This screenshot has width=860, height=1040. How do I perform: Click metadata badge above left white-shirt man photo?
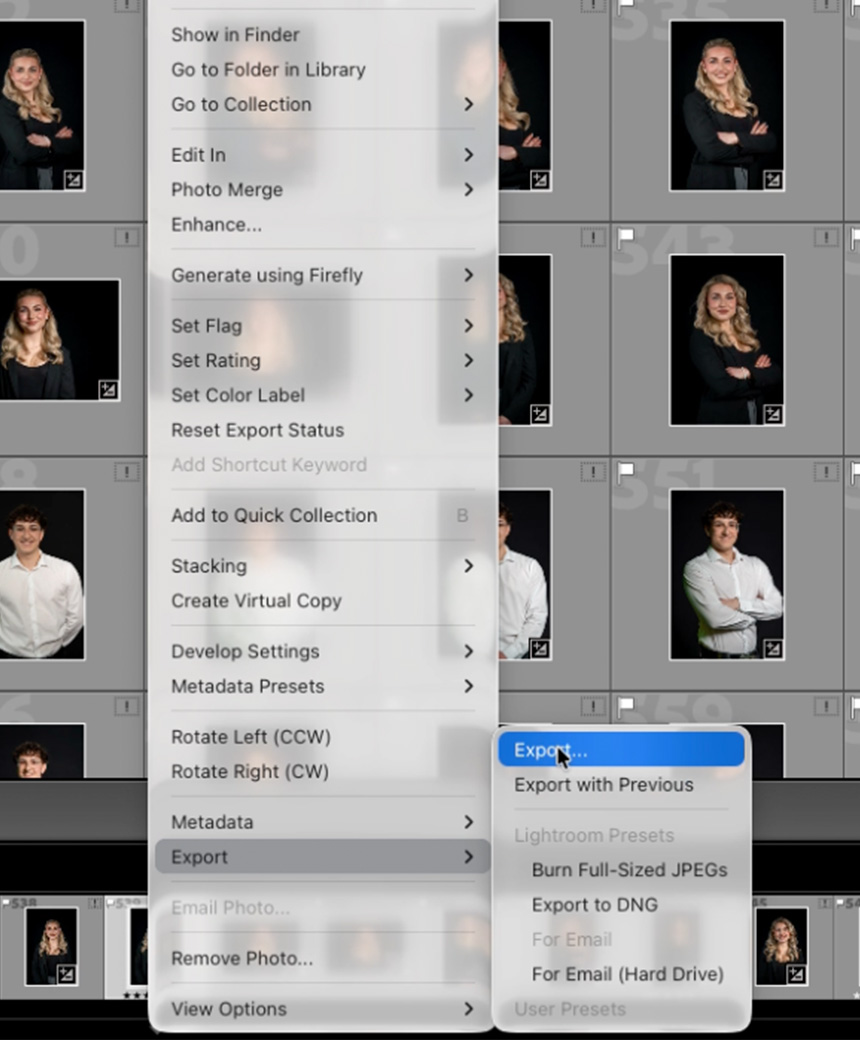click(126, 472)
